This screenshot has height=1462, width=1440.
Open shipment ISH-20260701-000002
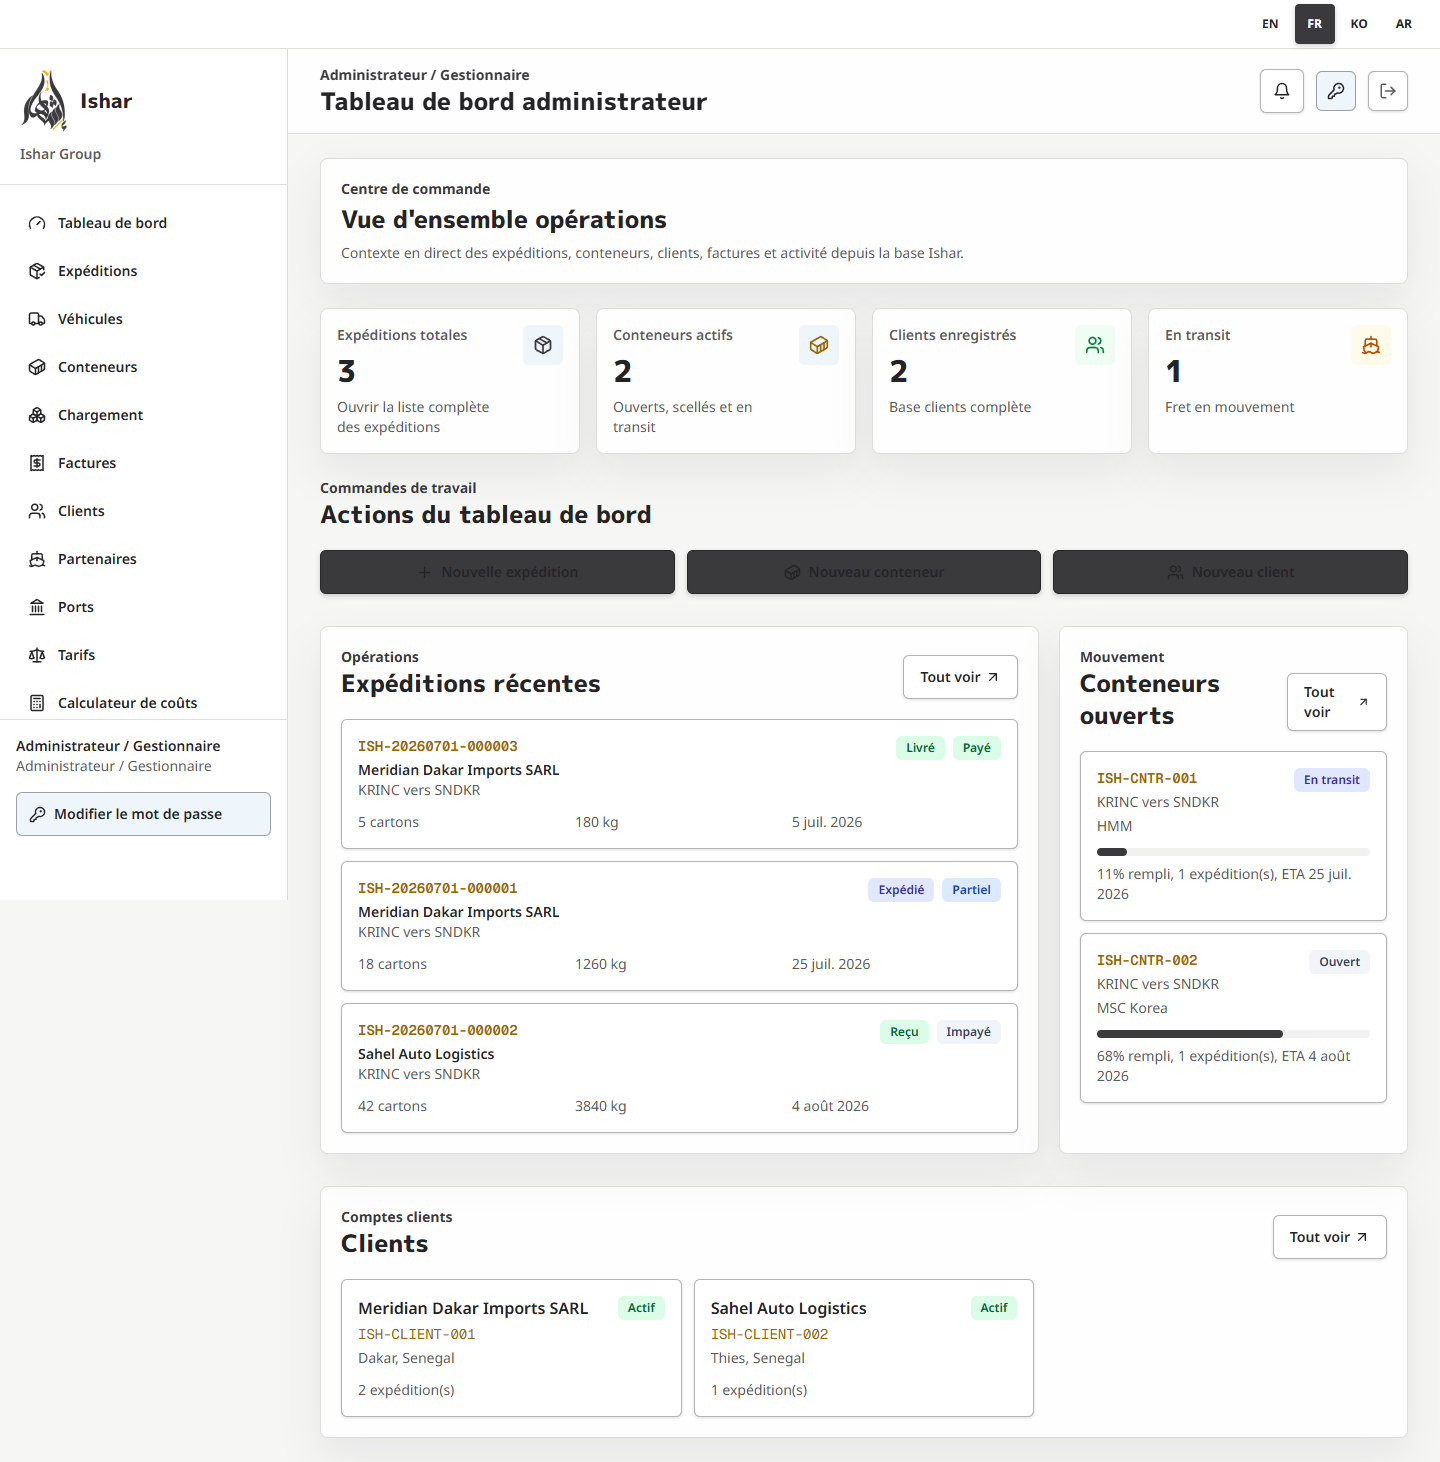679,1068
